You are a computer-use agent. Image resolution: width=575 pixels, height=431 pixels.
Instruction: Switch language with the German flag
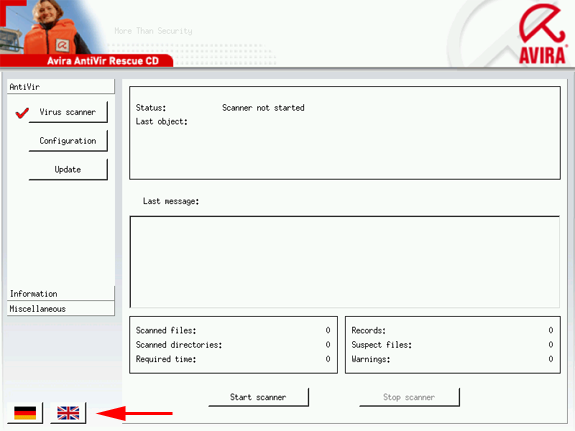pos(25,413)
